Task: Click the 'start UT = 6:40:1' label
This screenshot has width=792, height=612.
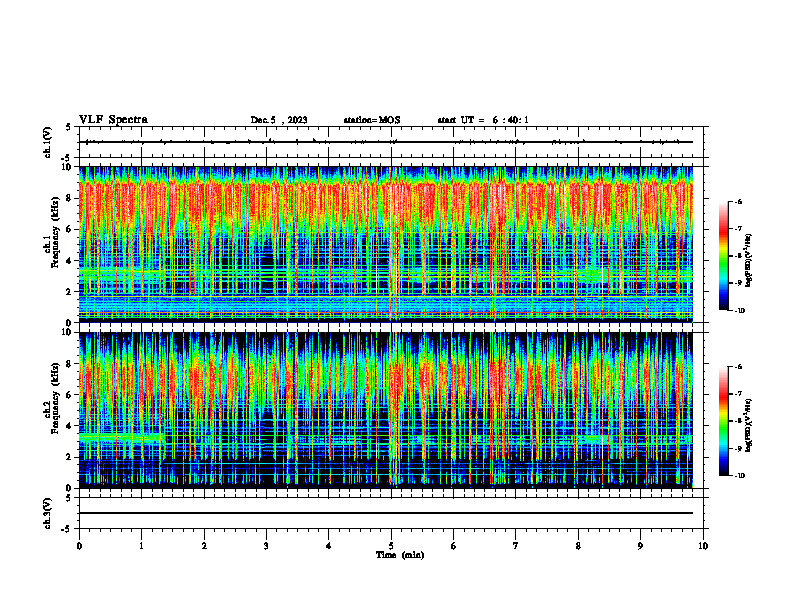Action: click(x=483, y=120)
